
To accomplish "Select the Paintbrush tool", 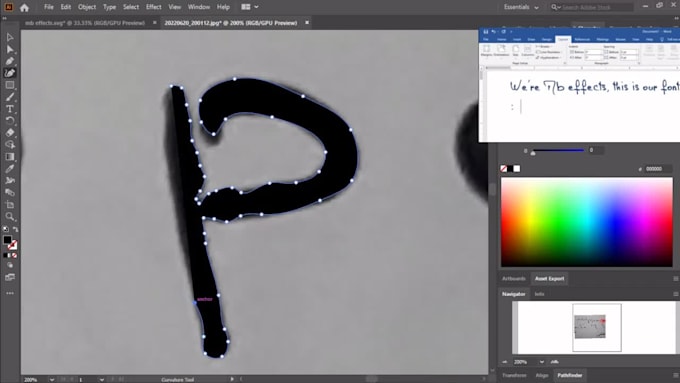I will click(10, 97).
